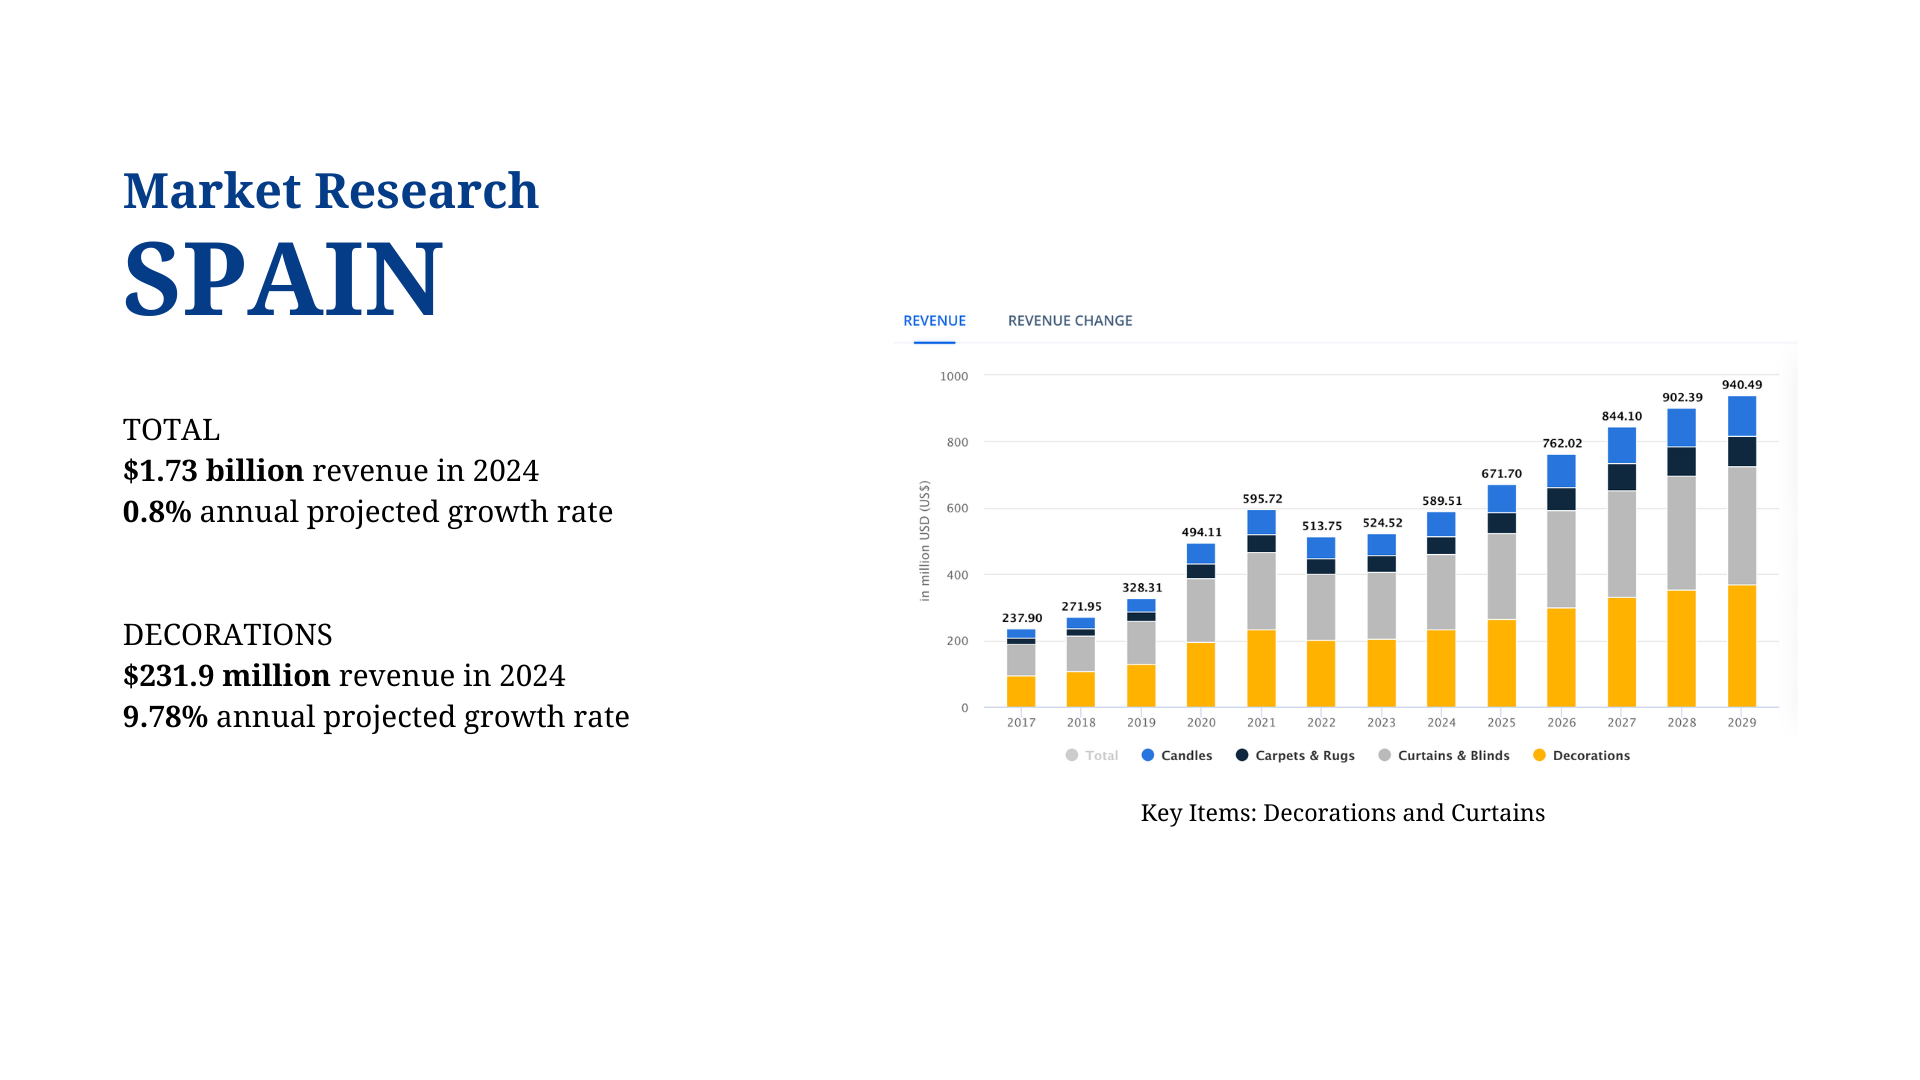Viewport: 1920px width, 1080px height.
Task: Toggle the Total legend dot
Action: coord(1072,756)
